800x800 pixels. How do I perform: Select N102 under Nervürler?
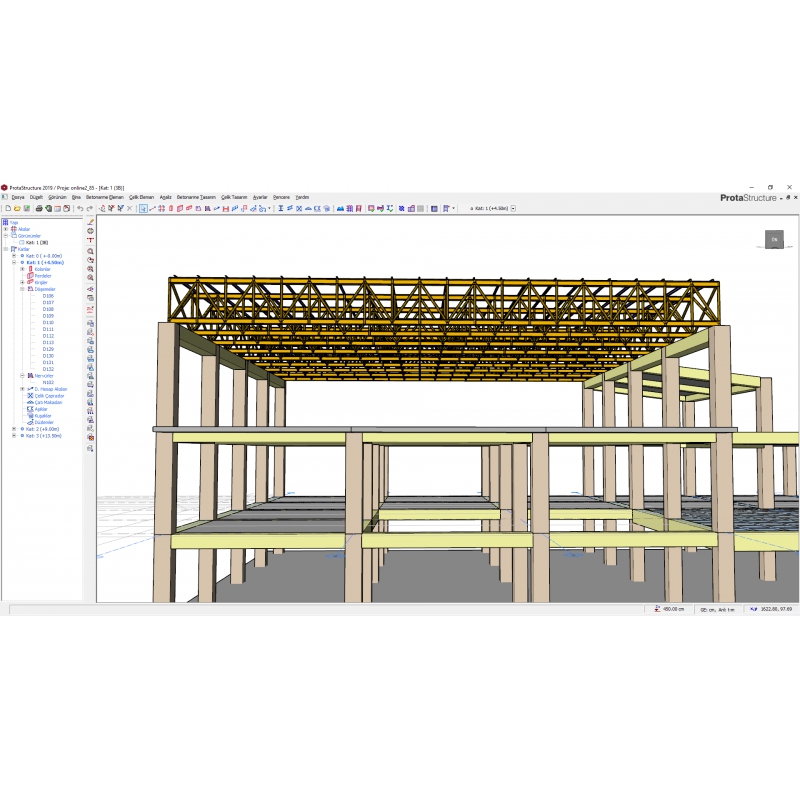click(x=48, y=382)
